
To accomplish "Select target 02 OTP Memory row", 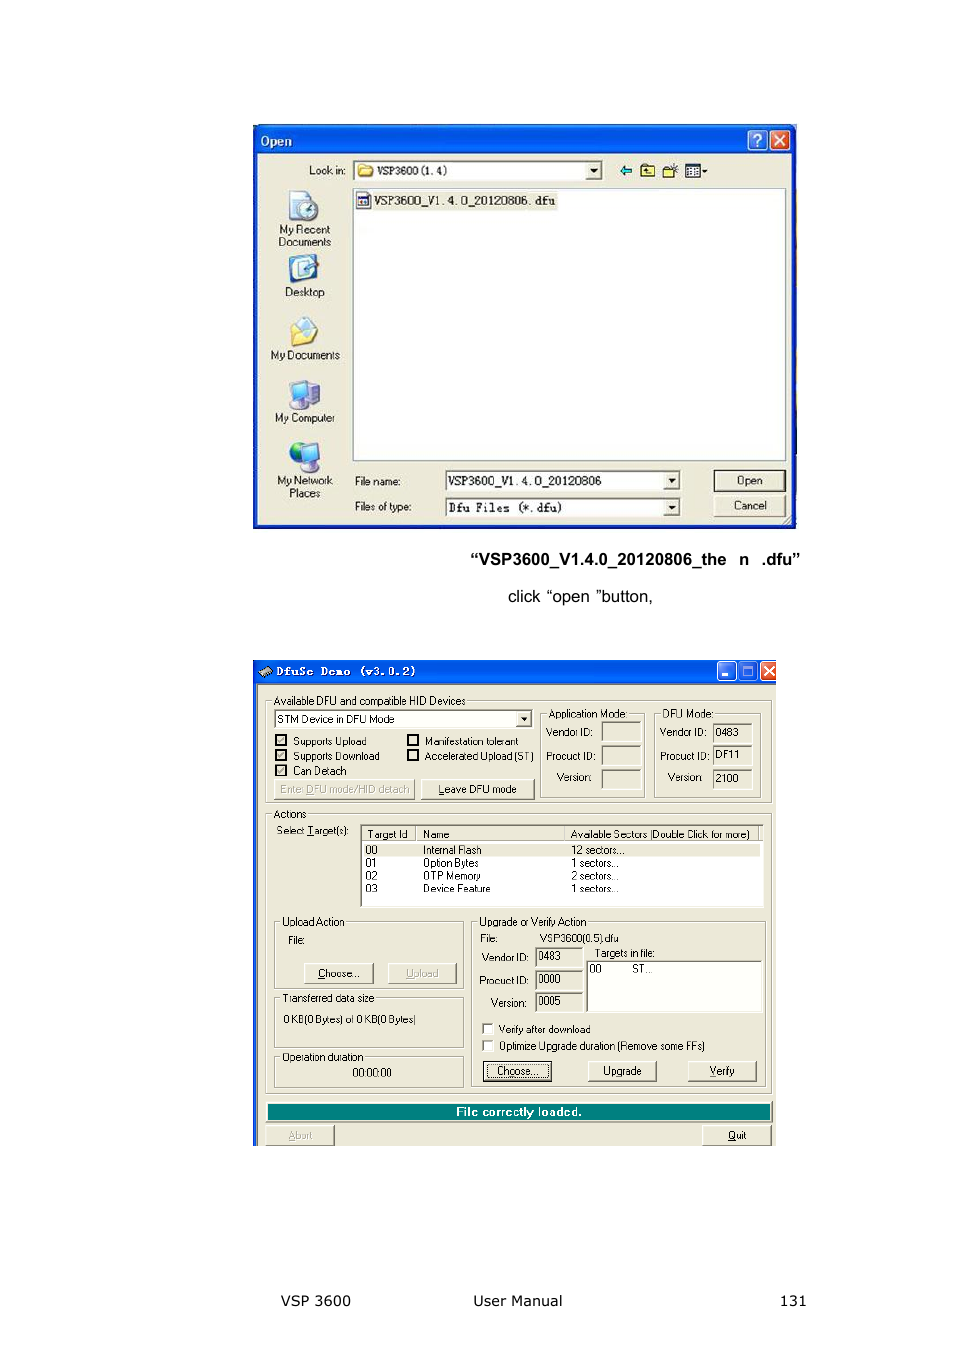I will (x=561, y=876).
